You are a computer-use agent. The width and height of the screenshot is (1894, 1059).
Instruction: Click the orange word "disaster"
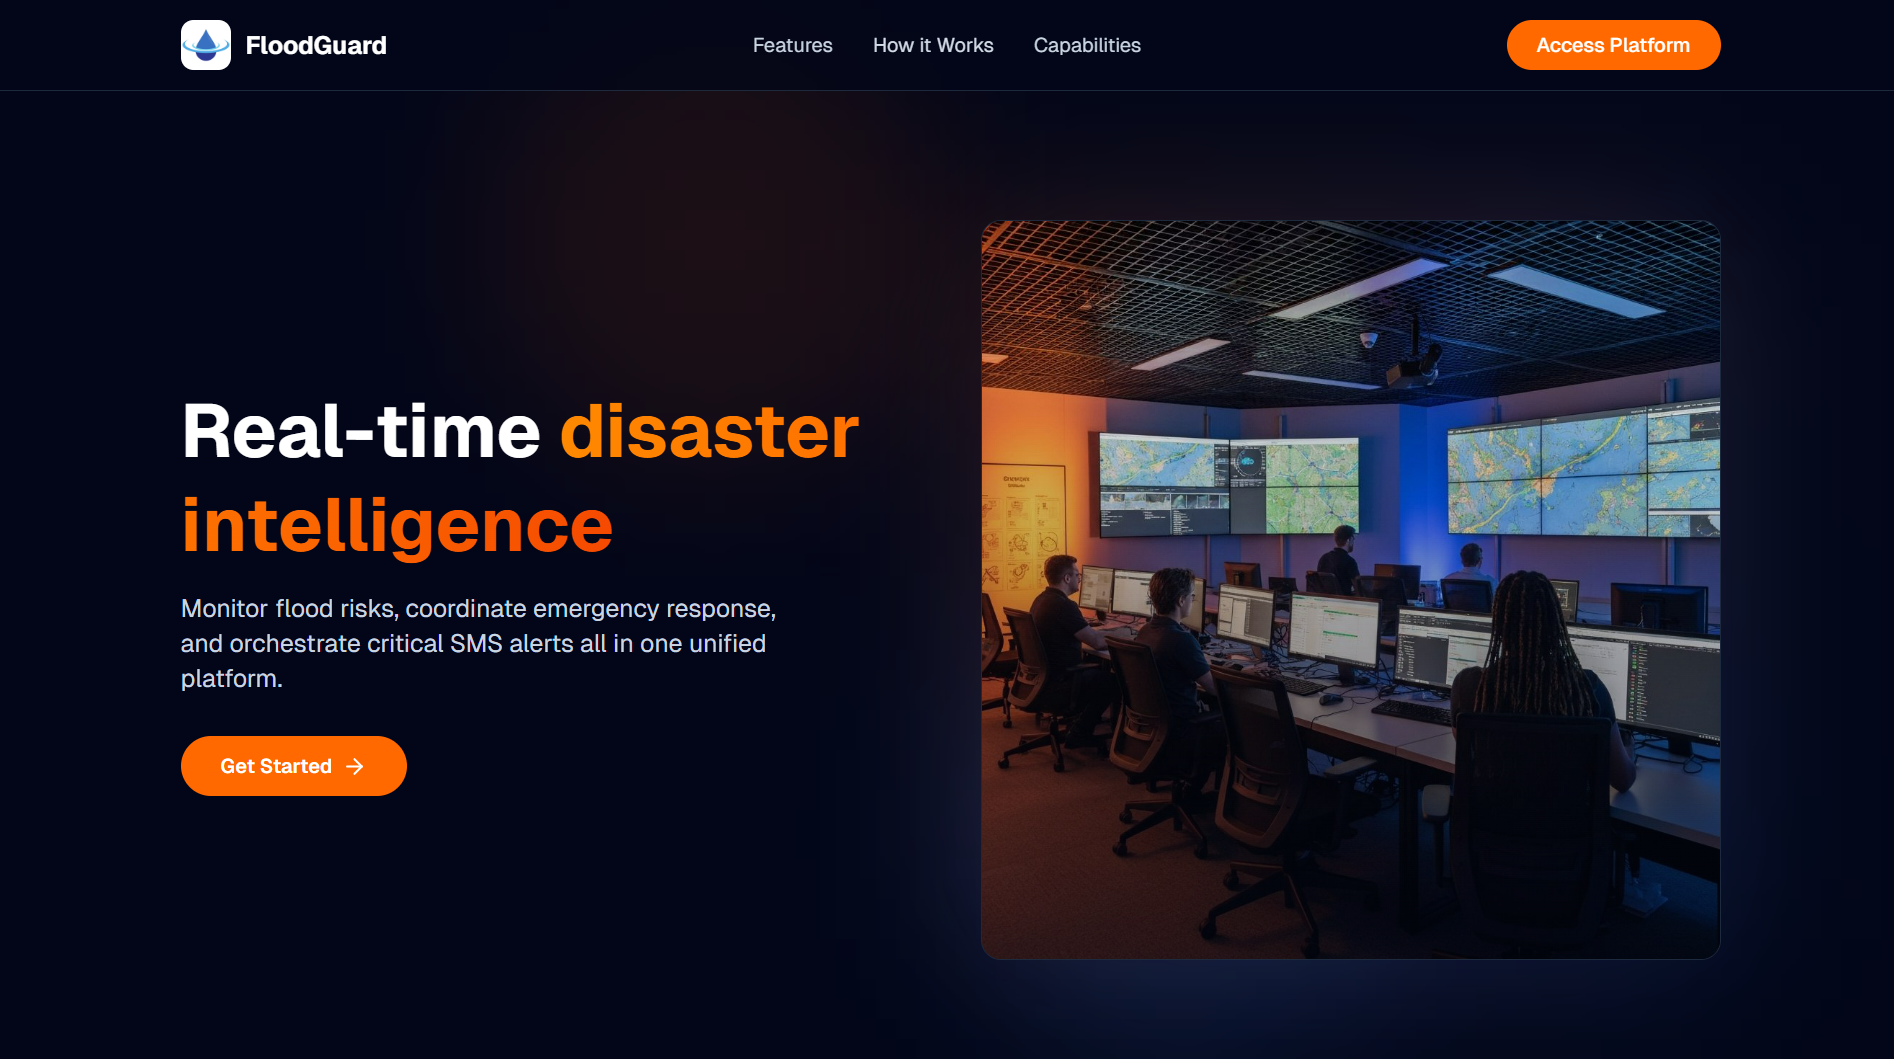click(x=709, y=432)
